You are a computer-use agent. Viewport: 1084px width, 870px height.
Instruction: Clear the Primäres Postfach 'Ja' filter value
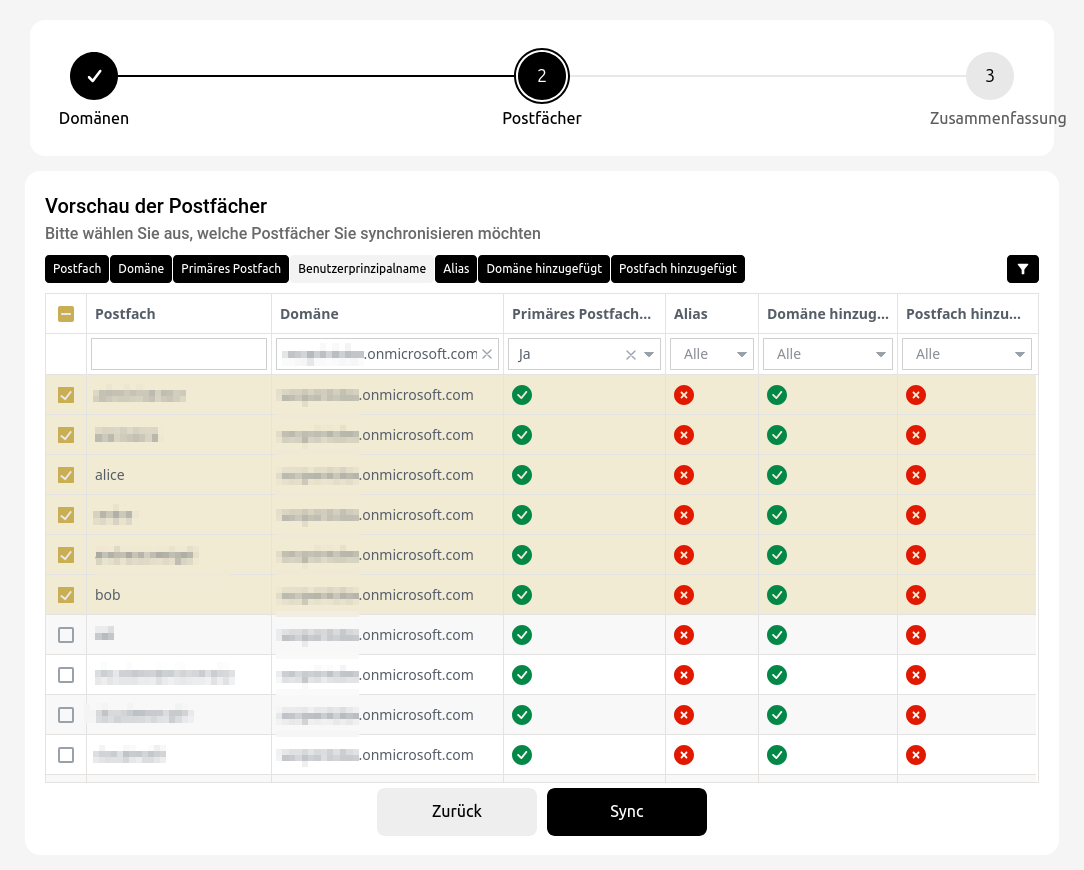pyautogui.click(x=631, y=354)
